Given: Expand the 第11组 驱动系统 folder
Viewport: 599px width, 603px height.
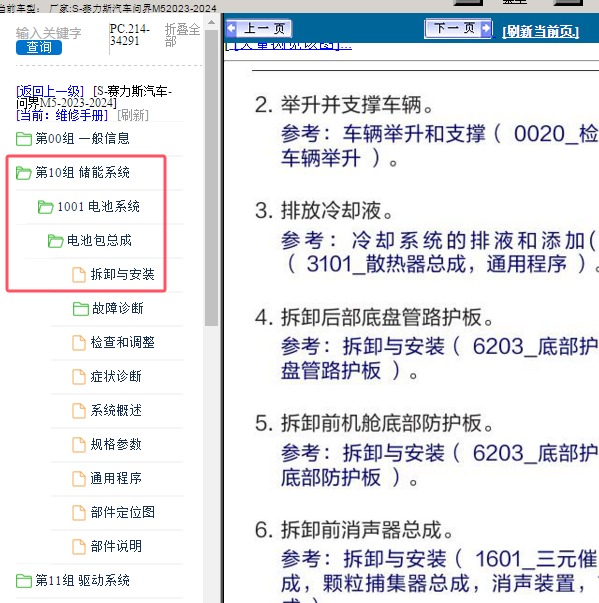Looking at the screenshot, I should 82,580.
